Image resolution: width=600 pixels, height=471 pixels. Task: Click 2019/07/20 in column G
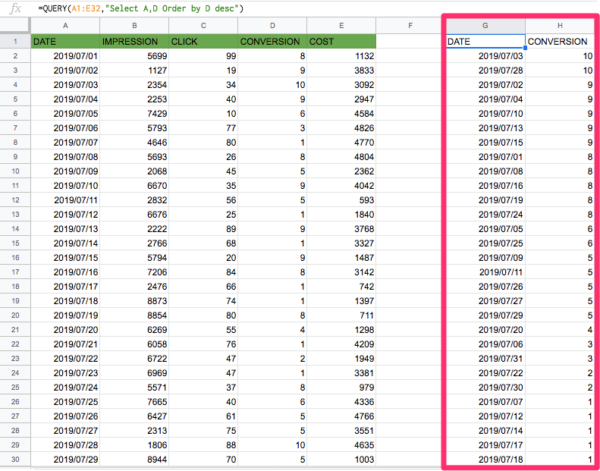coord(485,330)
